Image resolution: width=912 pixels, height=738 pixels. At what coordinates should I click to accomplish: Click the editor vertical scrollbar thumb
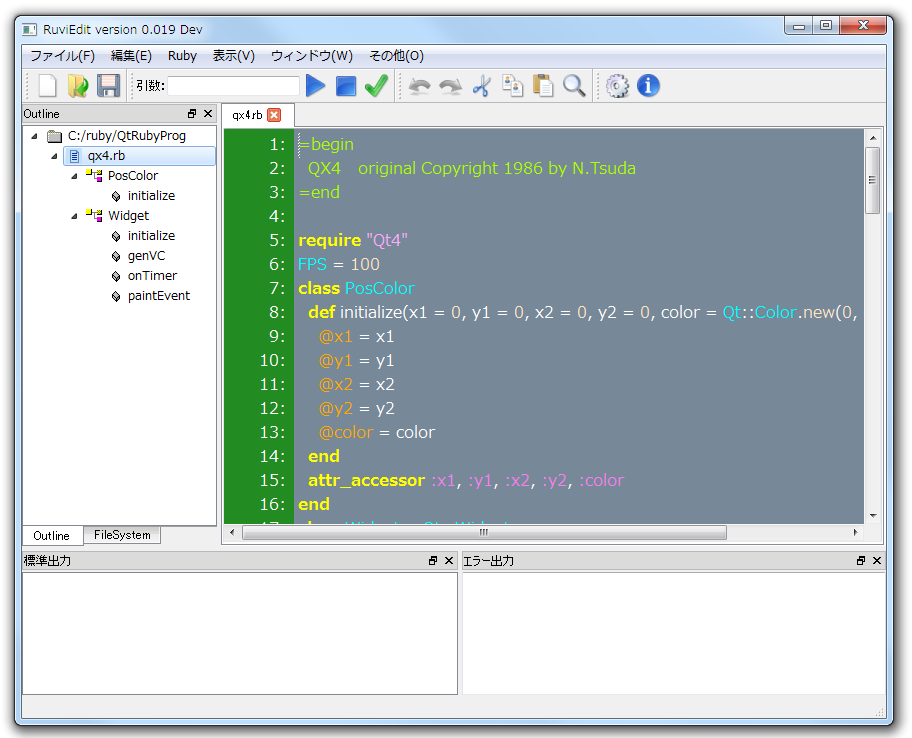pyautogui.click(x=872, y=180)
